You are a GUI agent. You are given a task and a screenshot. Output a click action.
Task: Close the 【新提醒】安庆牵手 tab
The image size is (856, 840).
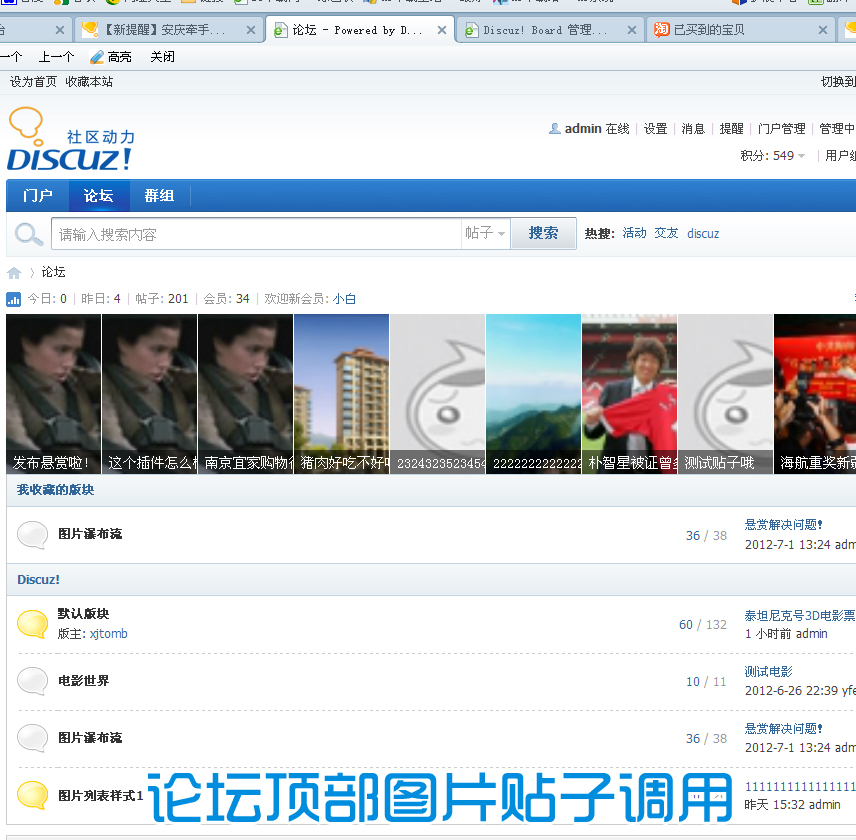[251, 31]
